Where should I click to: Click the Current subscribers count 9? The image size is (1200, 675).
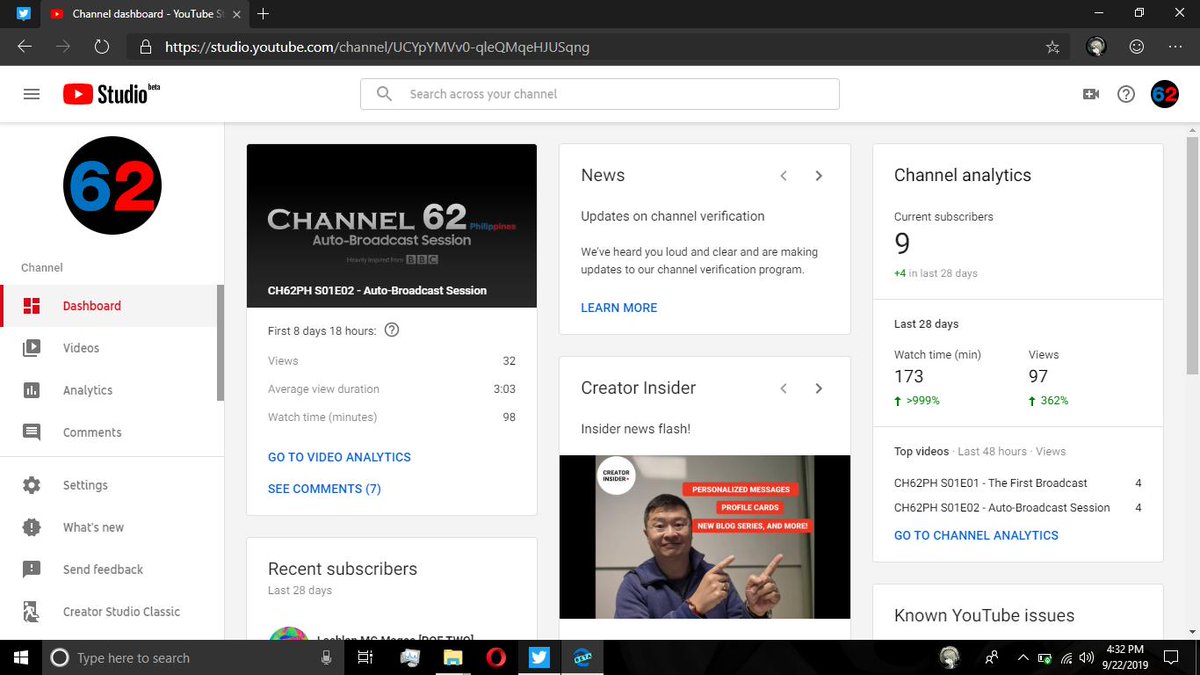pos(902,242)
